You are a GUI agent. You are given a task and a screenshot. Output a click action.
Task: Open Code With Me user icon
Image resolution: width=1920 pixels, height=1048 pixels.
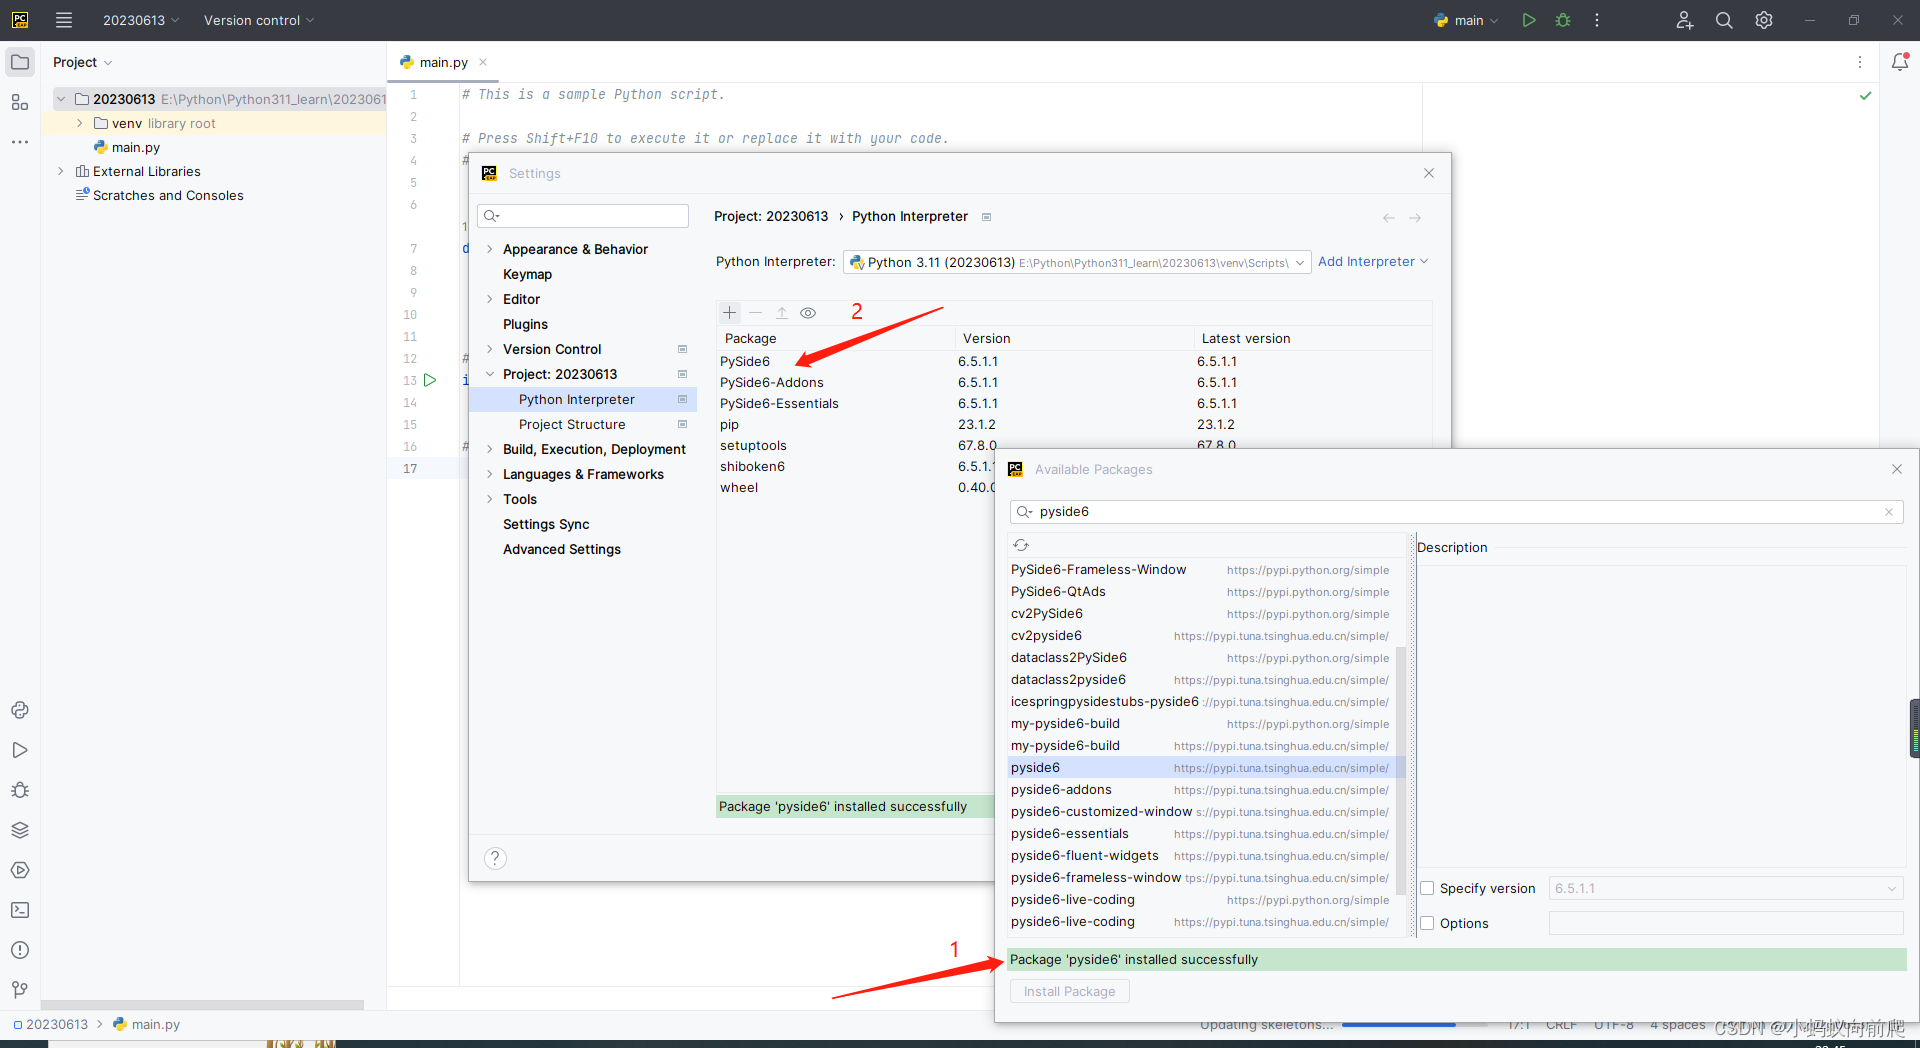1685,20
